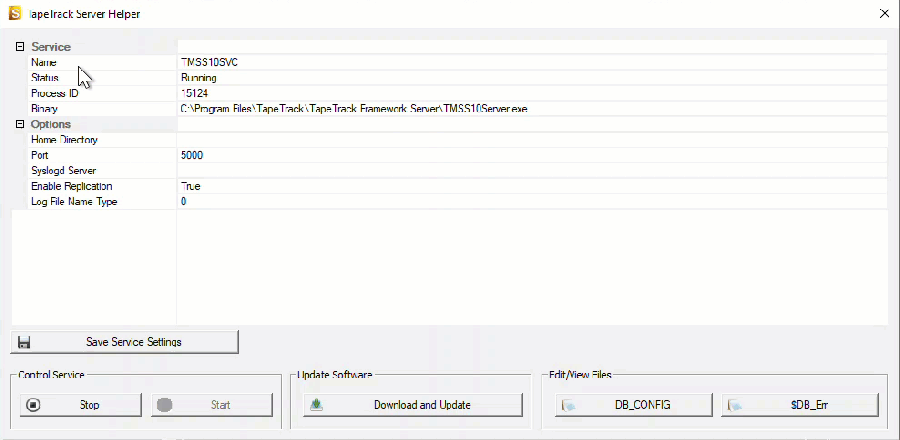Select the Name property row
Screen dimensions: 900x440
tap(457, 63)
